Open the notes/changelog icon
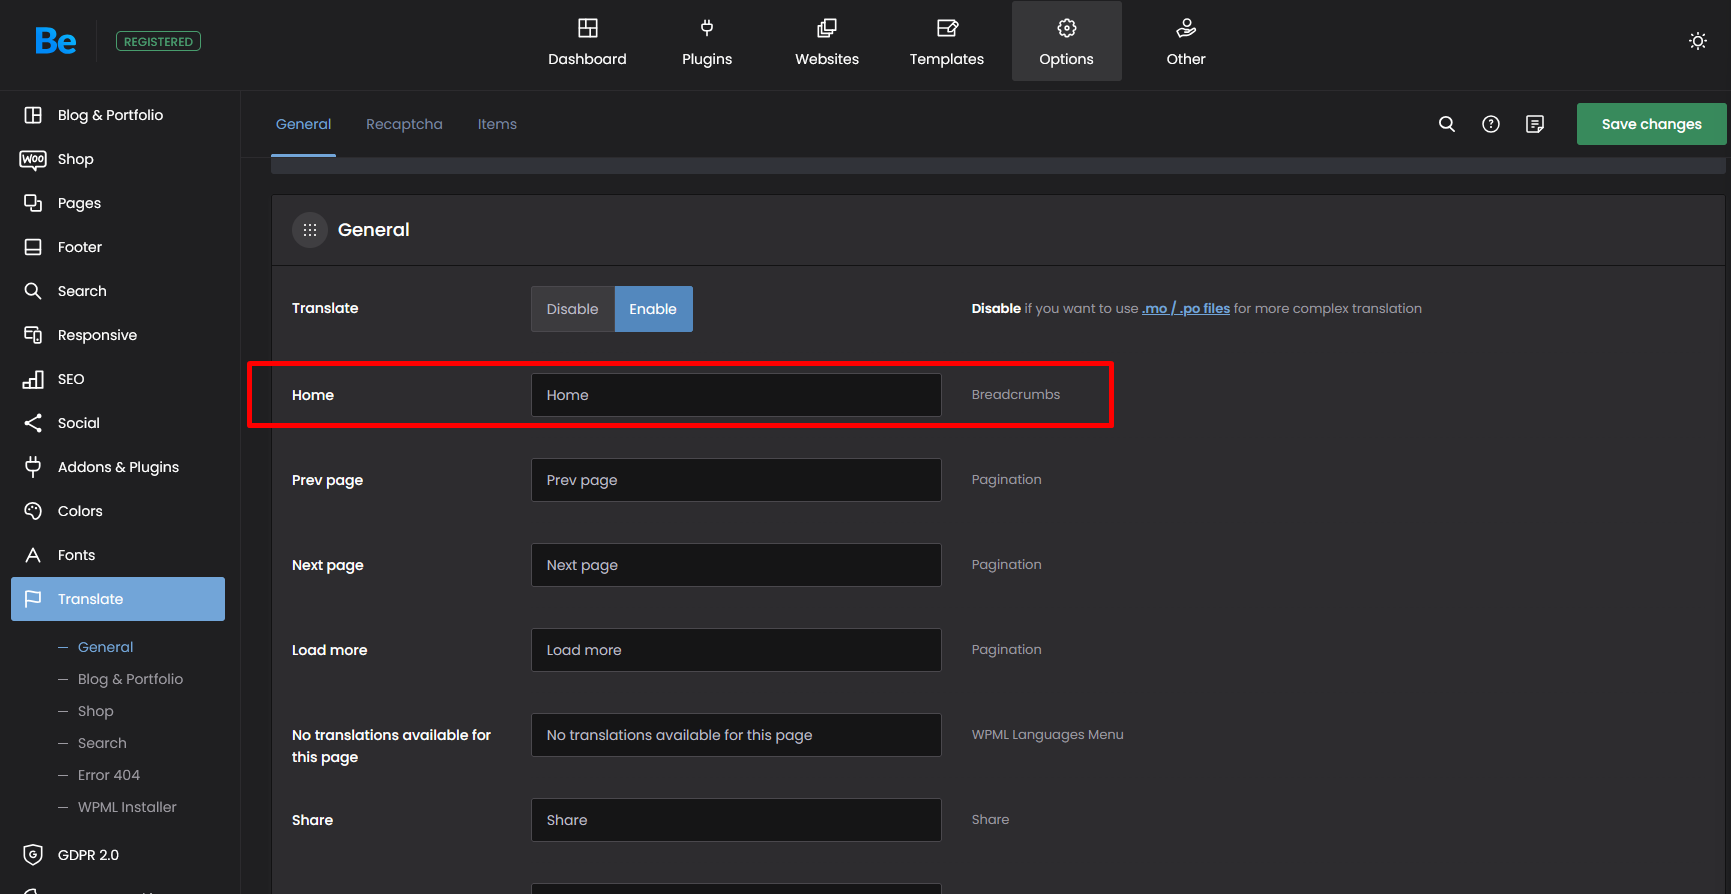The width and height of the screenshot is (1731, 894). (x=1535, y=124)
